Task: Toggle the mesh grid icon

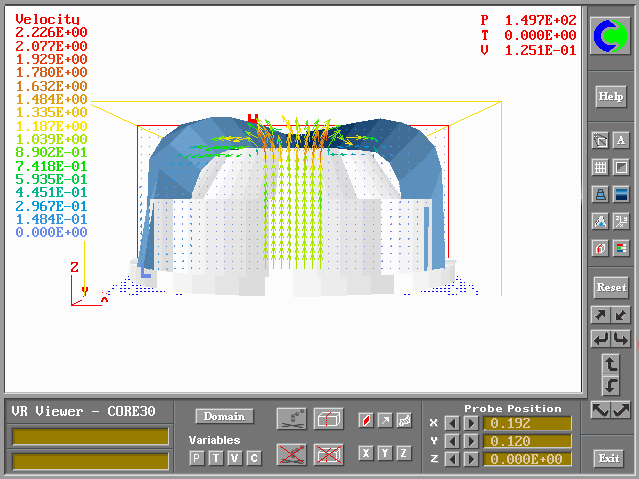Action: [600, 167]
